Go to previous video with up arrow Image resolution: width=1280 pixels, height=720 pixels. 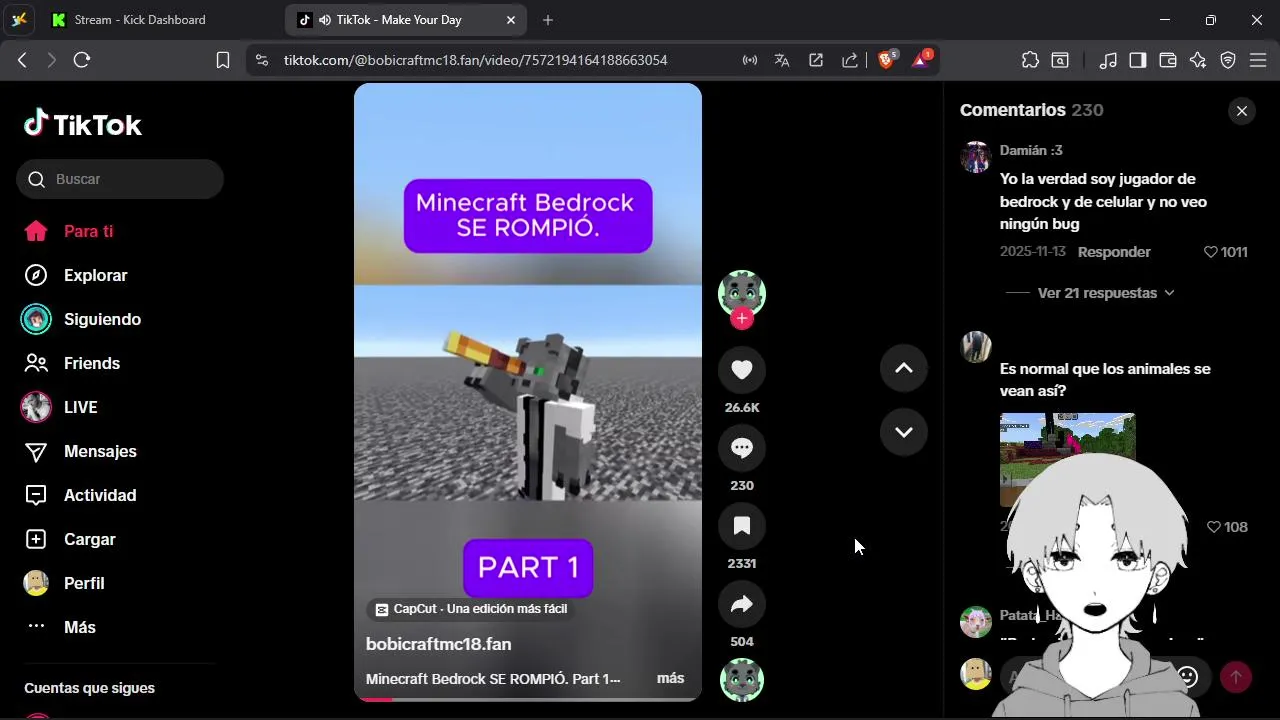(x=904, y=368)
